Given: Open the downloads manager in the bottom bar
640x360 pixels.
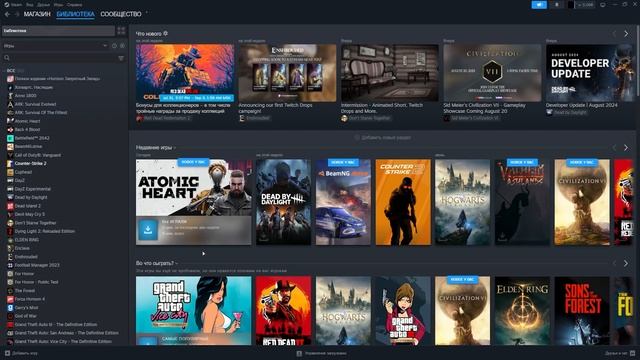Looking at the screenshot, I should point(322,353).
